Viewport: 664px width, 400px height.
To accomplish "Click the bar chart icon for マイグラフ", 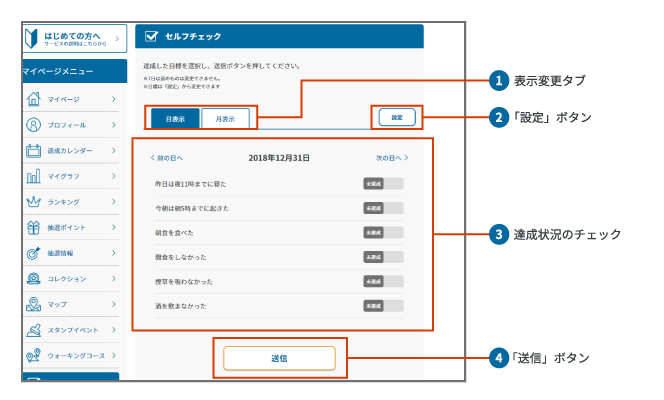I will click(33, 176).
